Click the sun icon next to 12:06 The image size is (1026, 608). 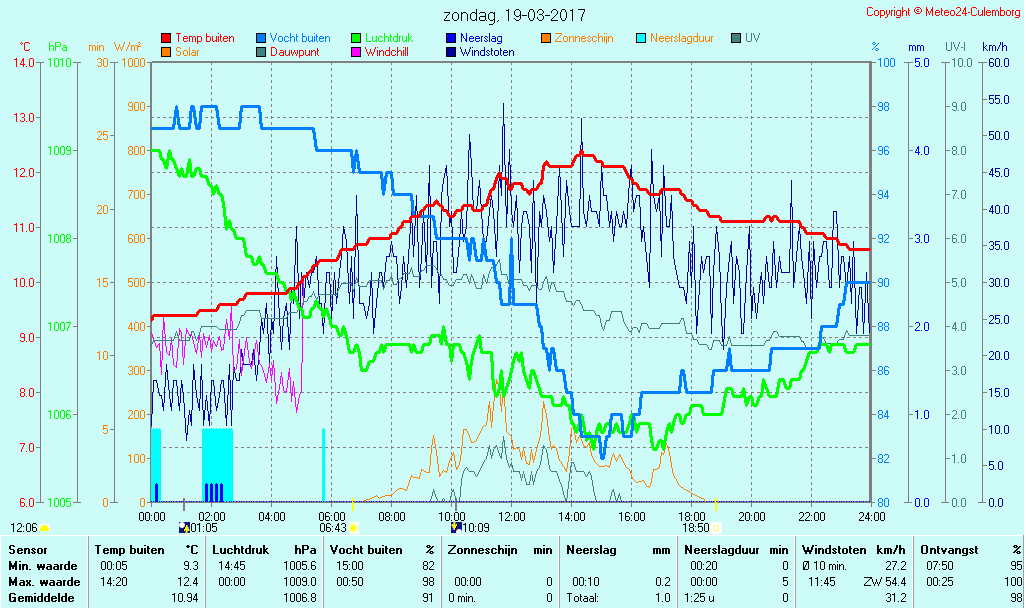45,528
